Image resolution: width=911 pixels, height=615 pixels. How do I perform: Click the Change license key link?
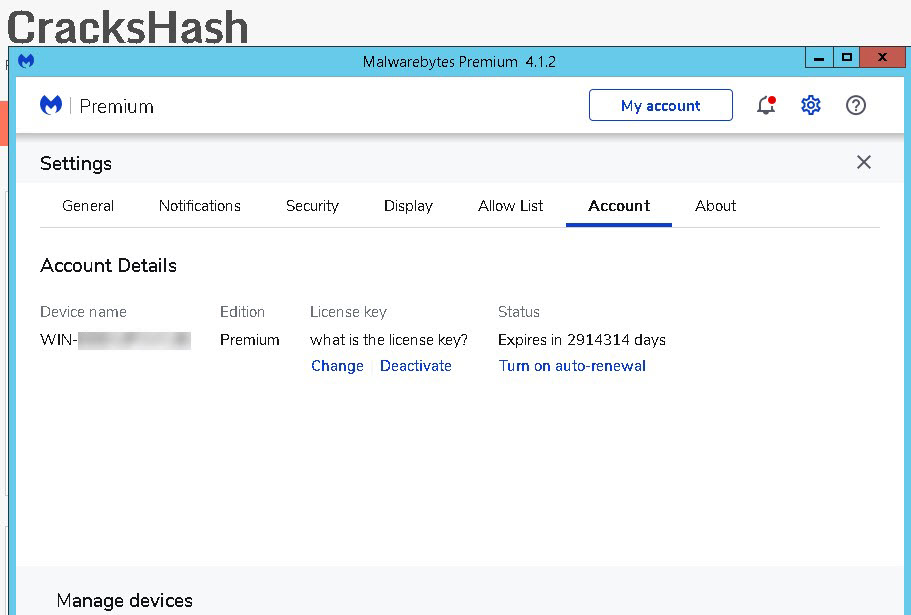coord(337,366)
